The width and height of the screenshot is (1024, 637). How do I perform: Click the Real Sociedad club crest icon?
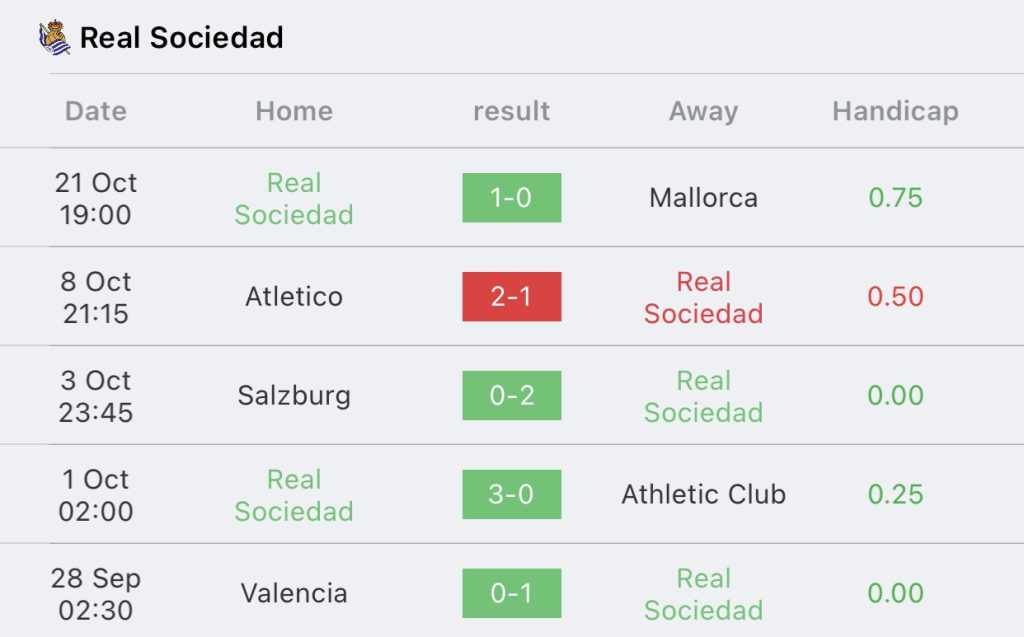(x=54, y=38)
